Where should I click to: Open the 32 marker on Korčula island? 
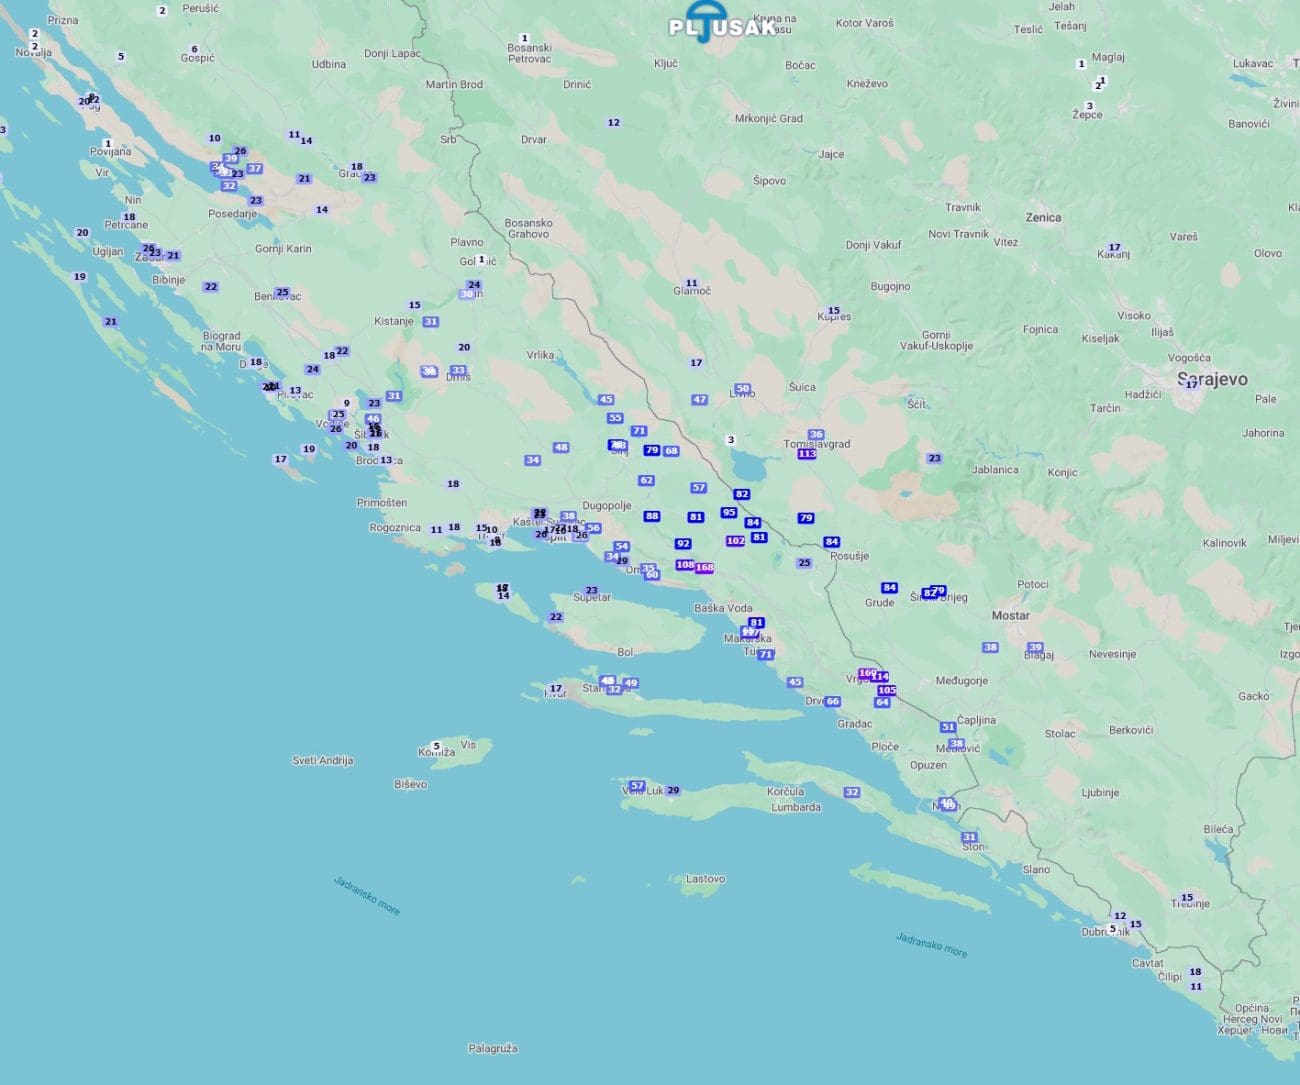tap(851, 793)
